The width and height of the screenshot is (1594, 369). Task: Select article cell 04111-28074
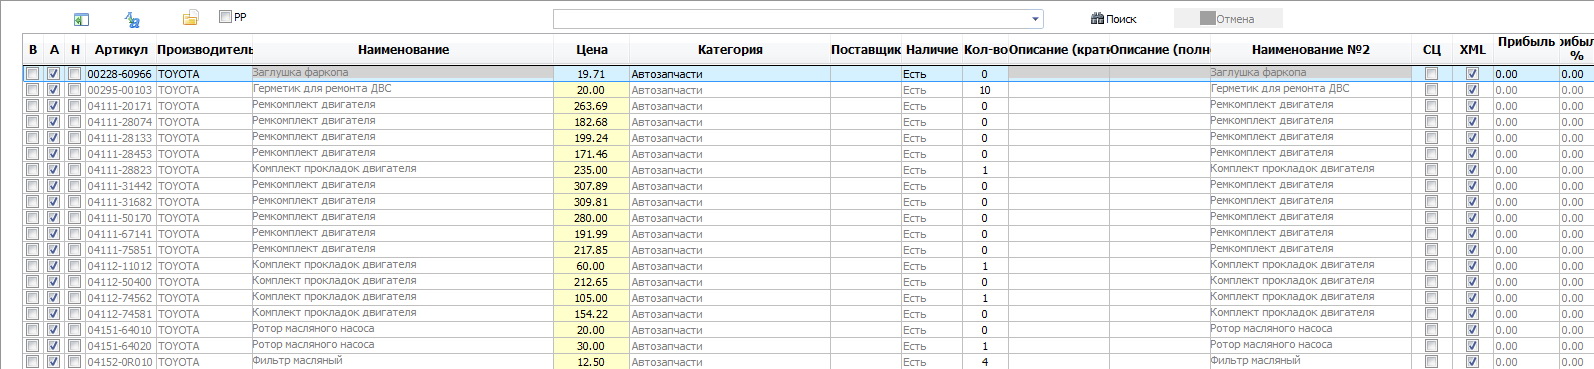(120, 122)
